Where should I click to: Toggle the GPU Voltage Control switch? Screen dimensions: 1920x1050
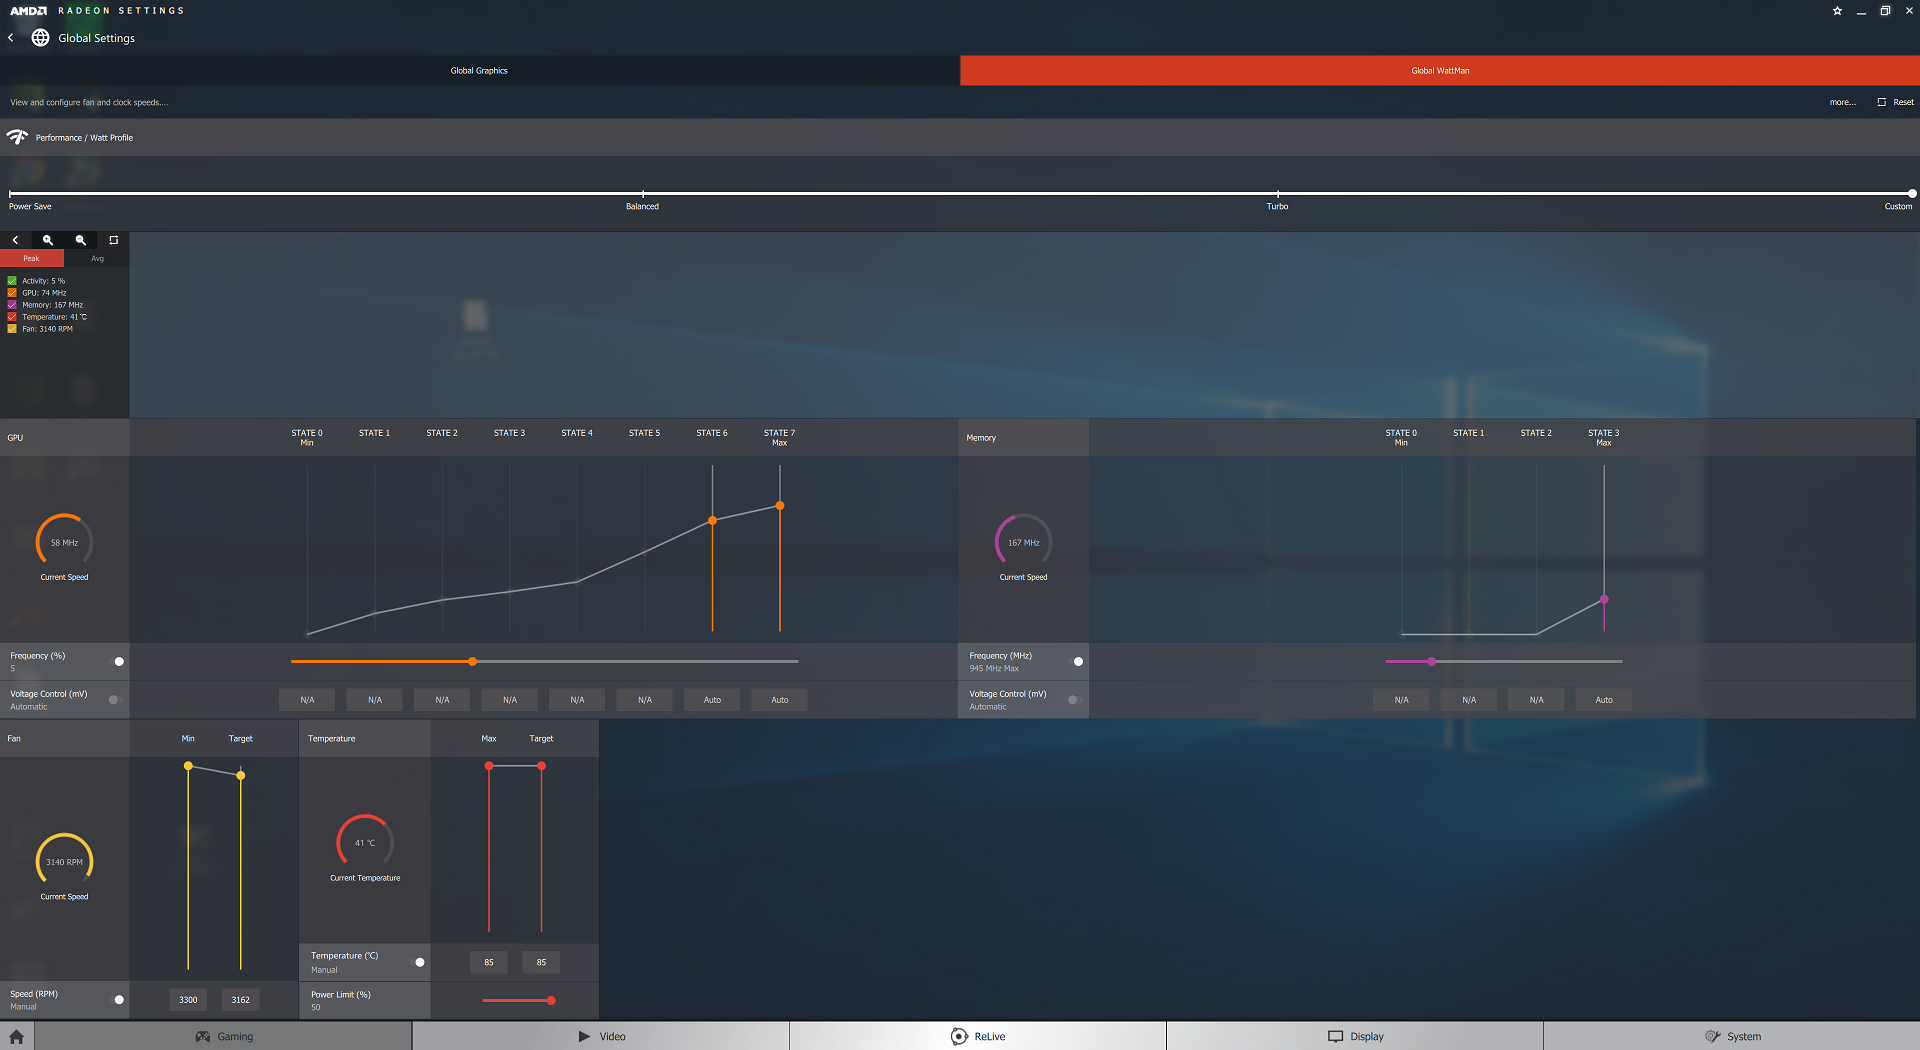pos(115,700)
